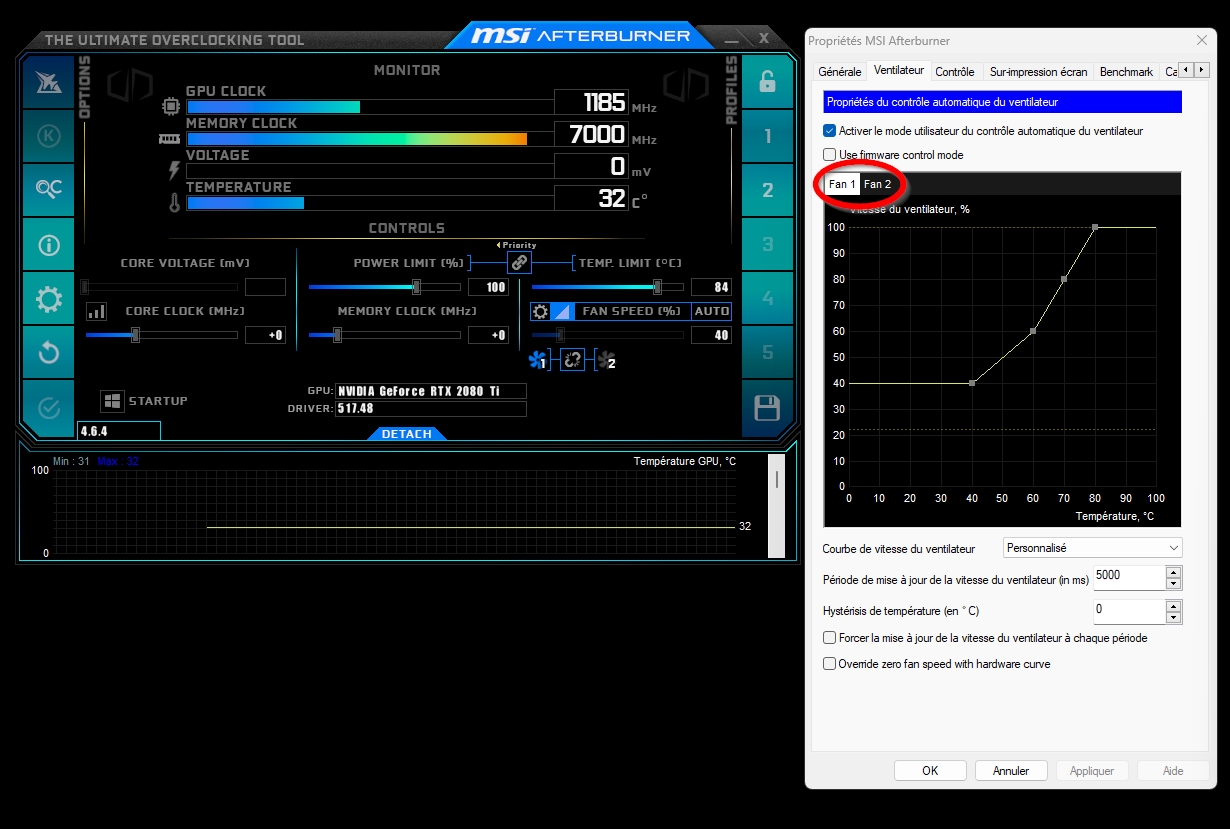Open 'Courbe de vitesse du ventilateur' dropdown
1230x829 pixels.
pyautogui.click(x=1092, y=548)
